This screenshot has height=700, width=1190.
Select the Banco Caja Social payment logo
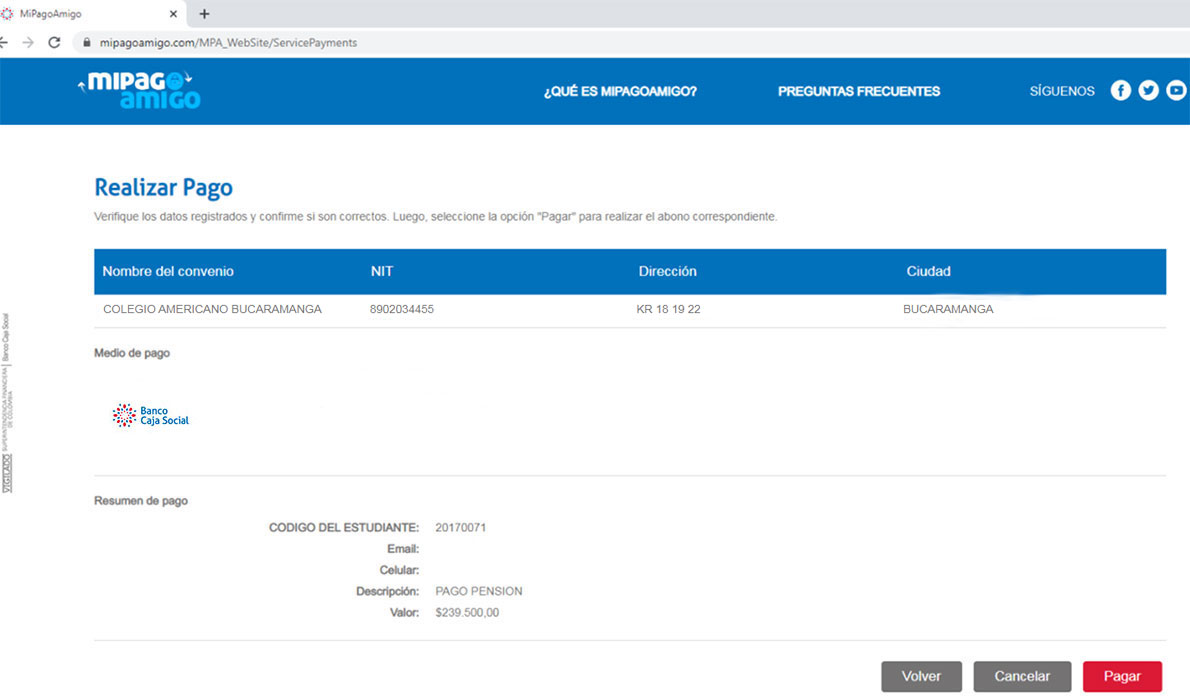pos(151,416)
